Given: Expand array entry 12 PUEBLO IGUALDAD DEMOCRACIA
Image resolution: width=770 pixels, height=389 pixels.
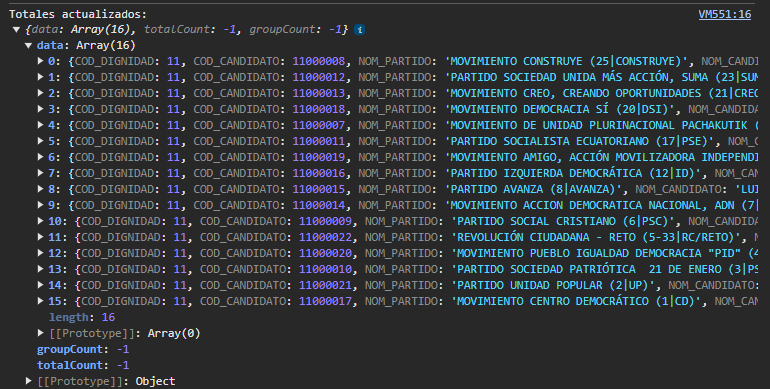Looking at the screenshot, I should point(41,253).
